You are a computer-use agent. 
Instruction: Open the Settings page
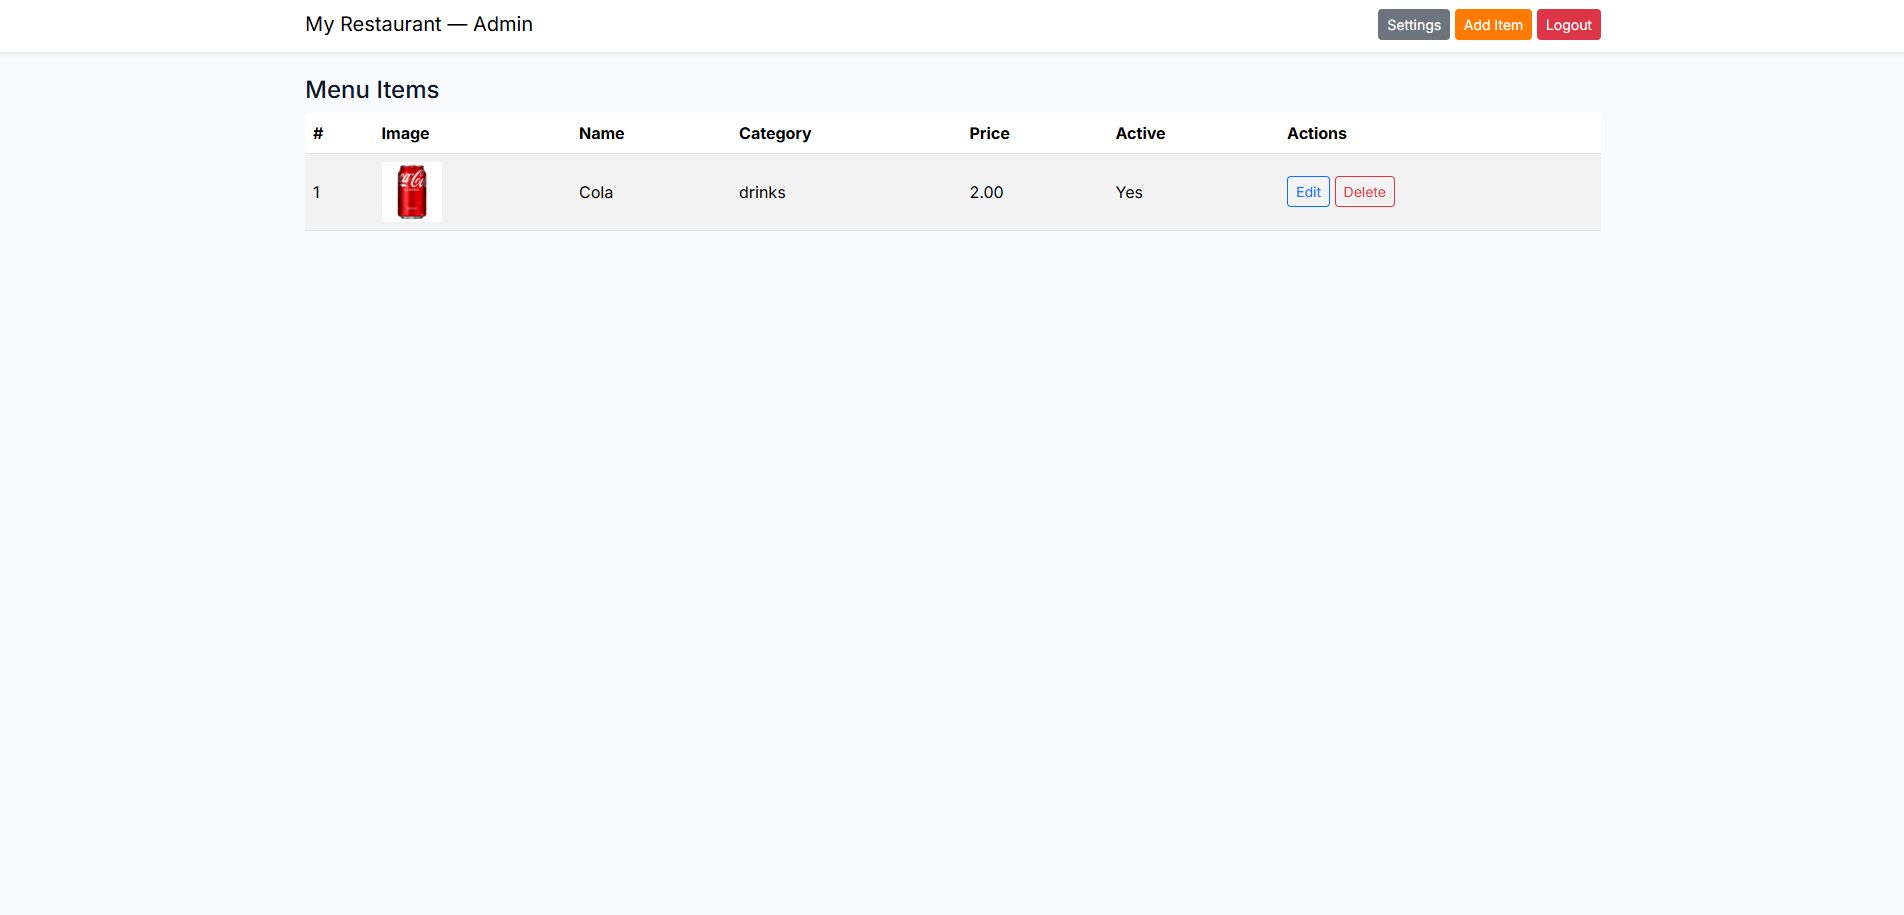1413,25
